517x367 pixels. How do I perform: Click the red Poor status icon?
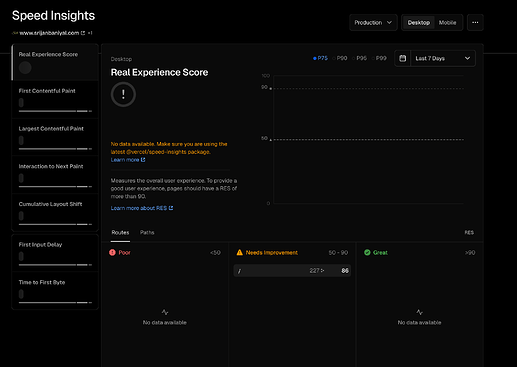point(112,252)
